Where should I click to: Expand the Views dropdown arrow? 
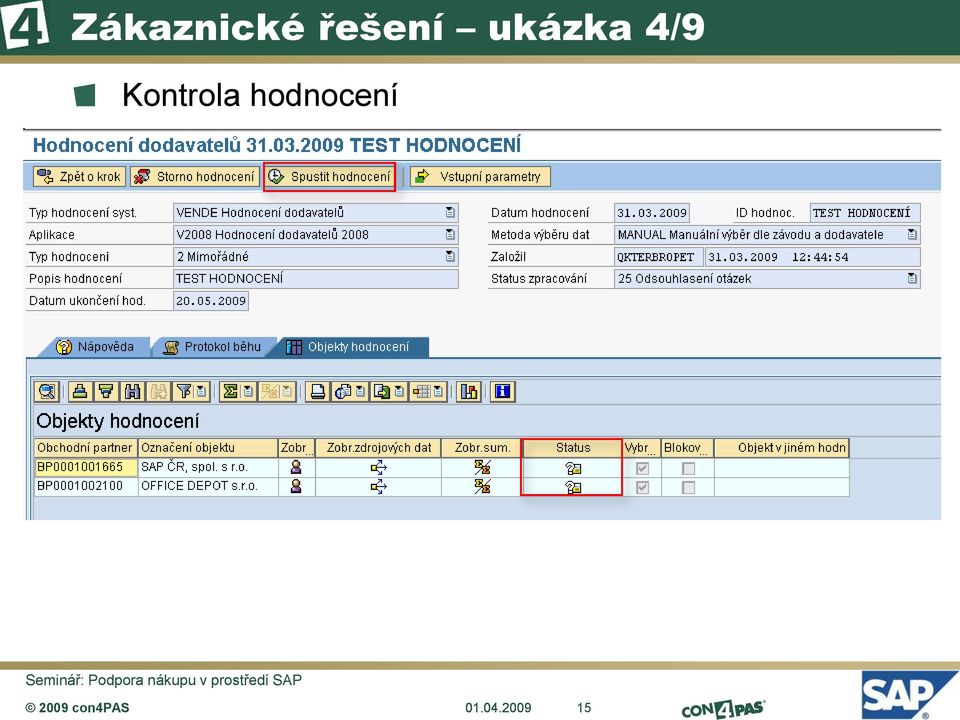click(360, 391)
